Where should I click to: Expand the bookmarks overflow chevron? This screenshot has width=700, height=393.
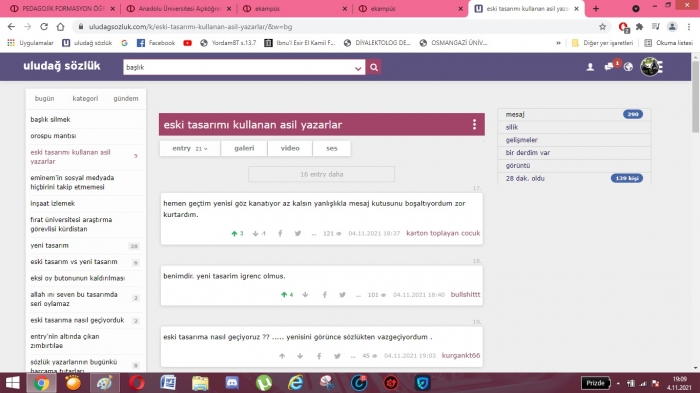pos(558,43)
